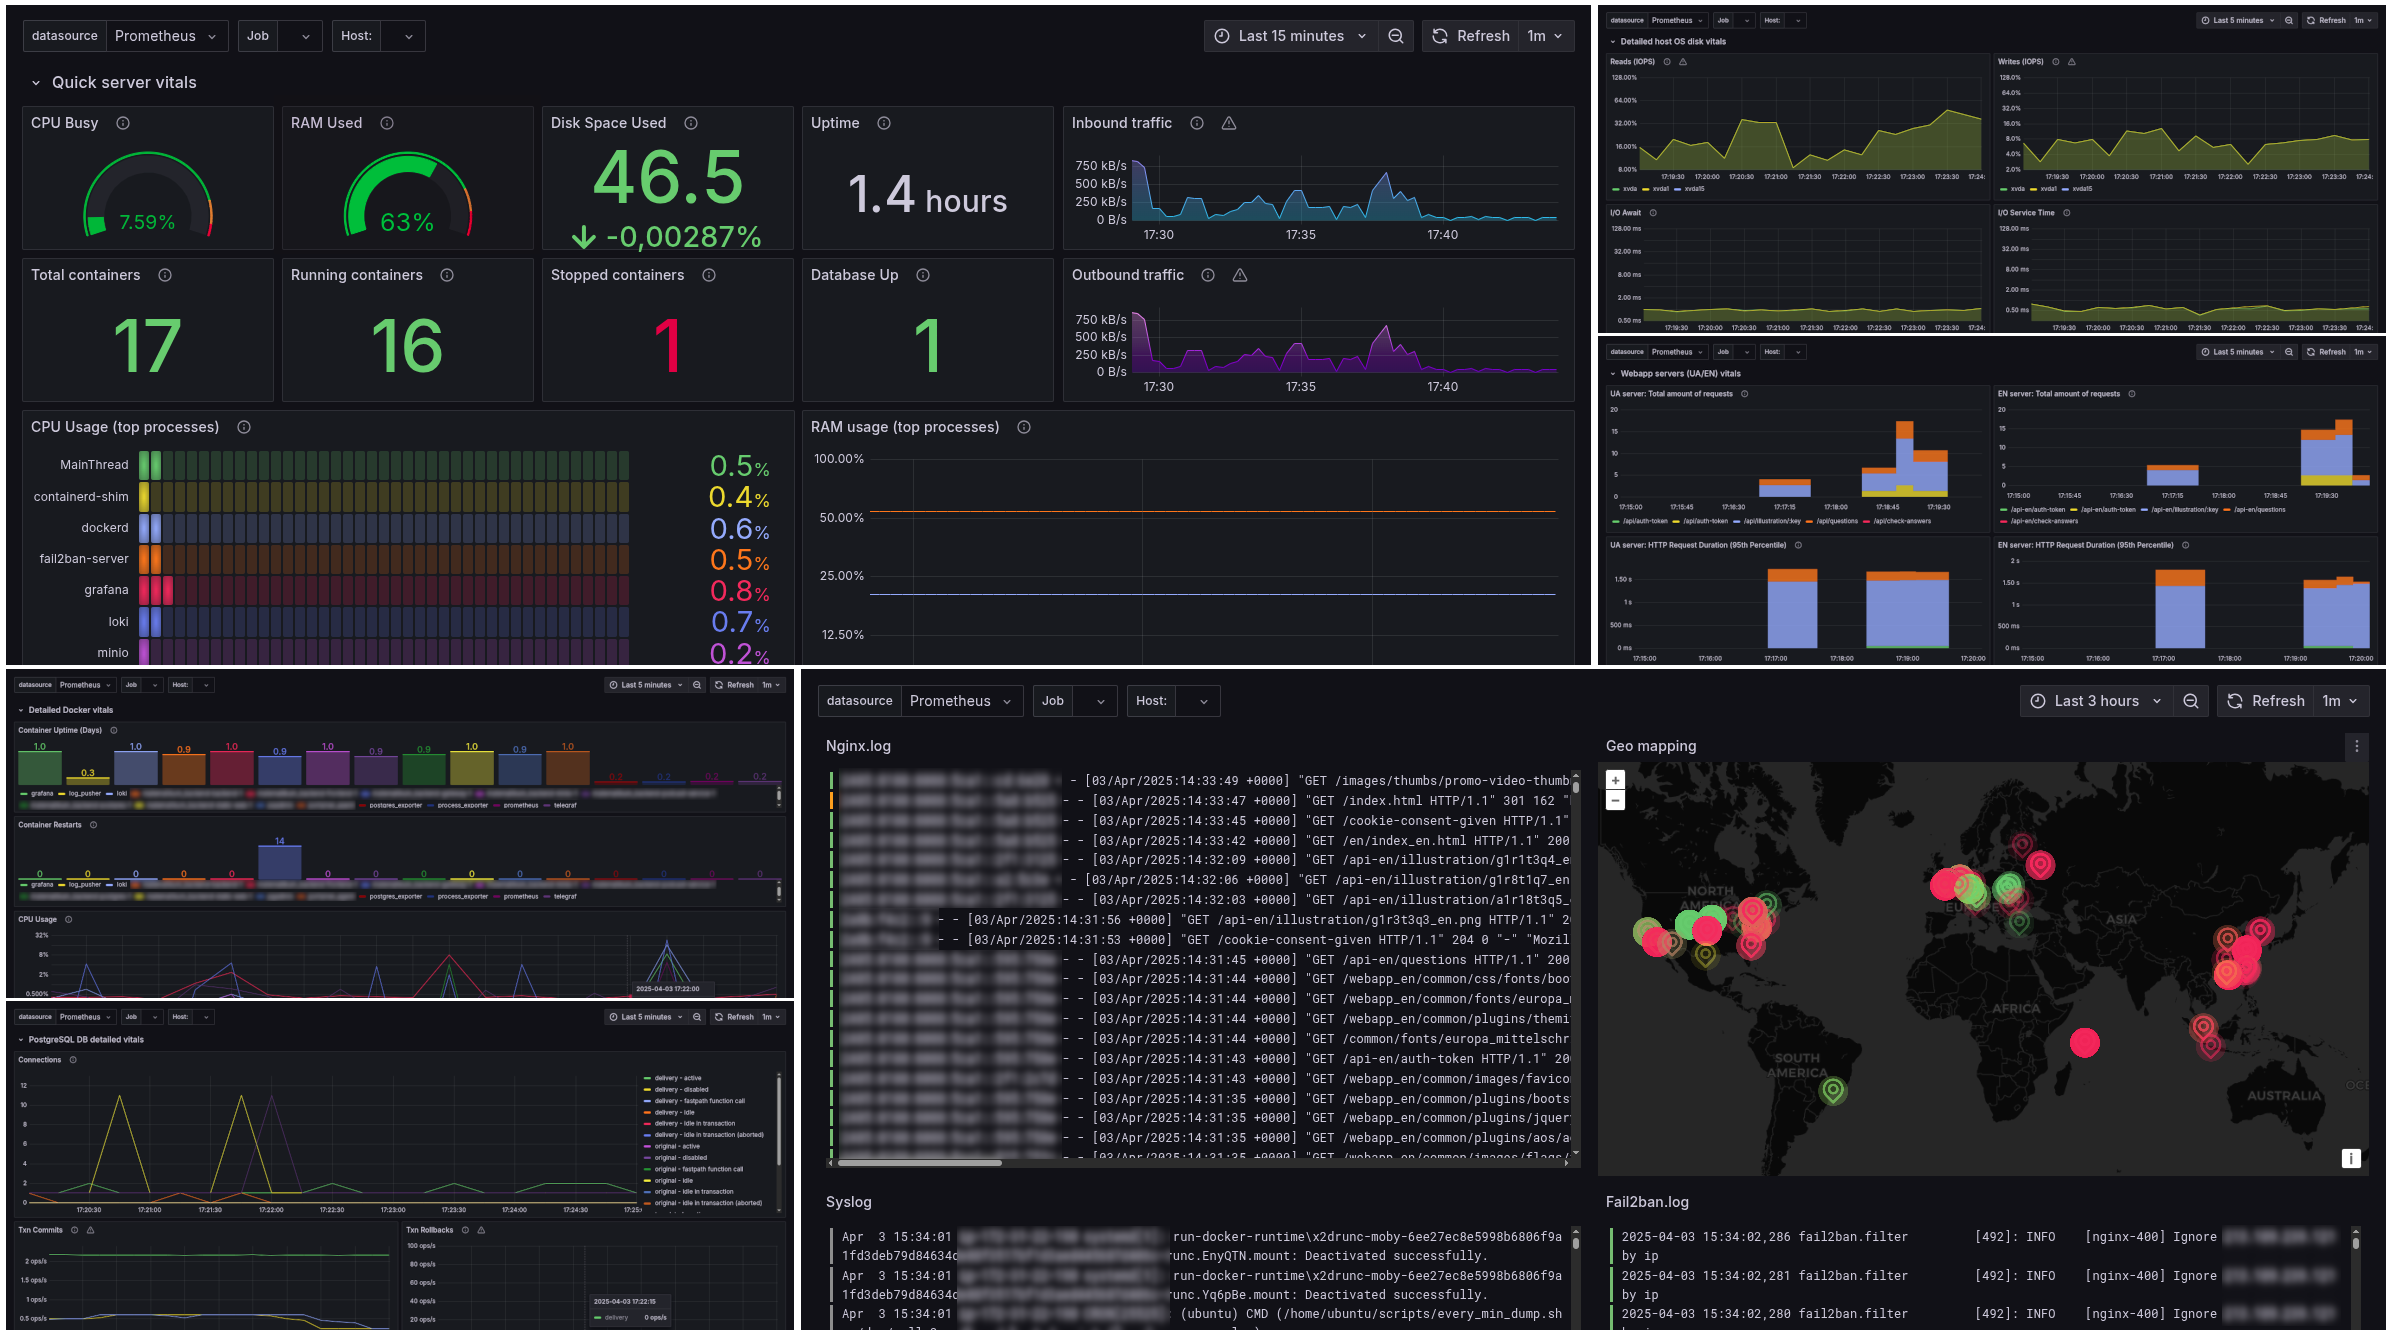This screenshot has height=1337, width=2393.
Task: Show the CPU Busy panel info icon
Action: (x=123, y=123)
